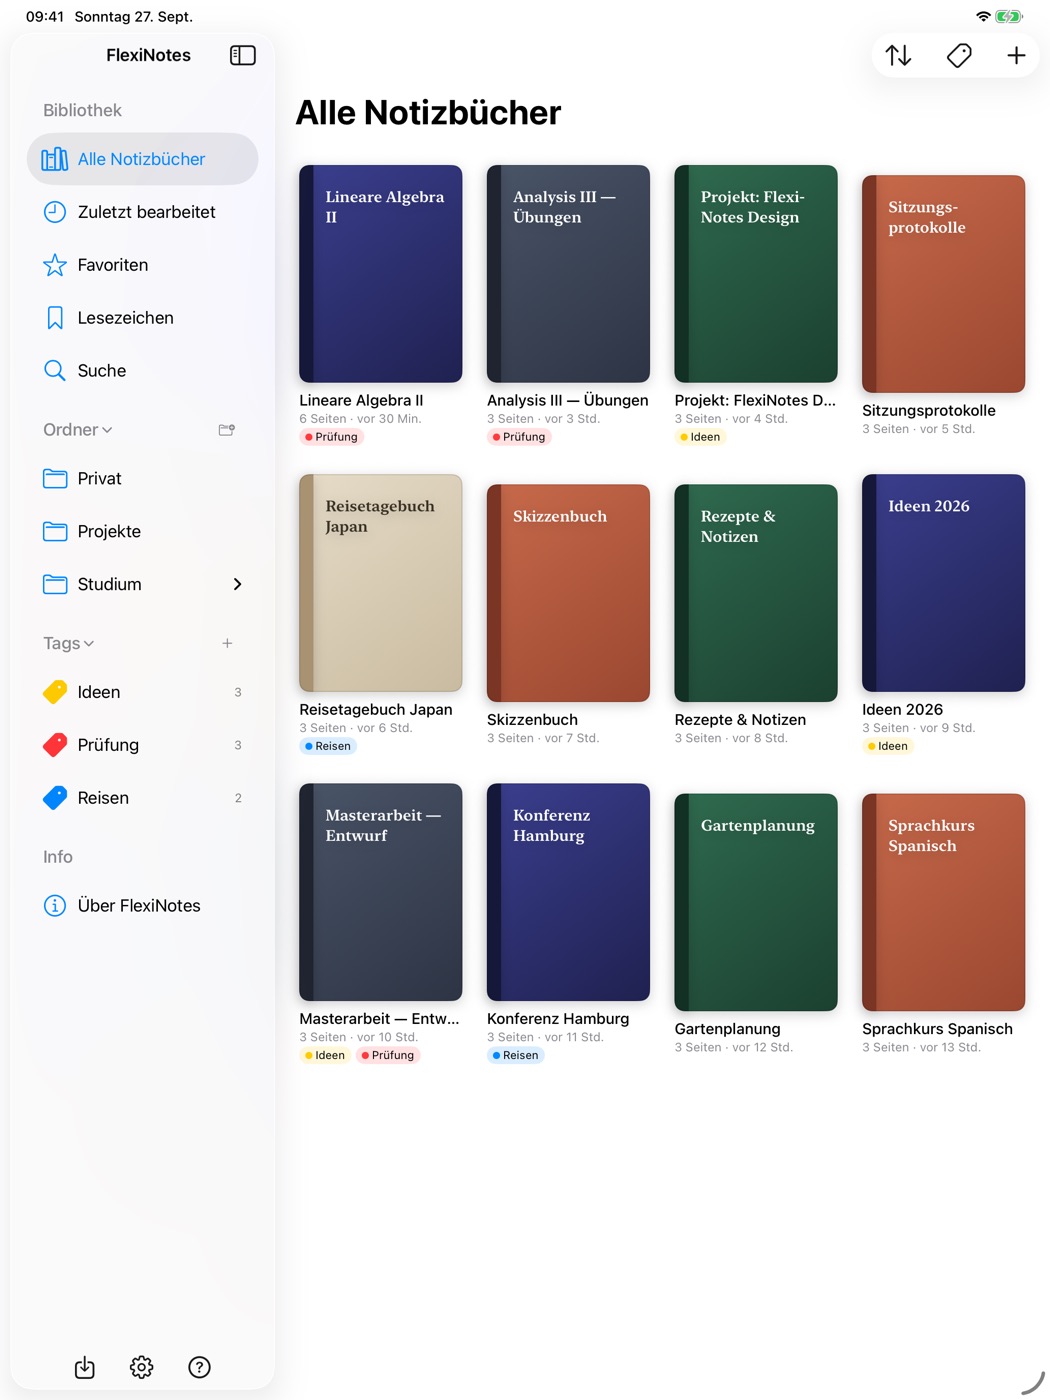The width and height of the screenshot is (1050, 1400).
Task: Check the battery status icon
Action: pyautogui.click(x=1009, y=17)
